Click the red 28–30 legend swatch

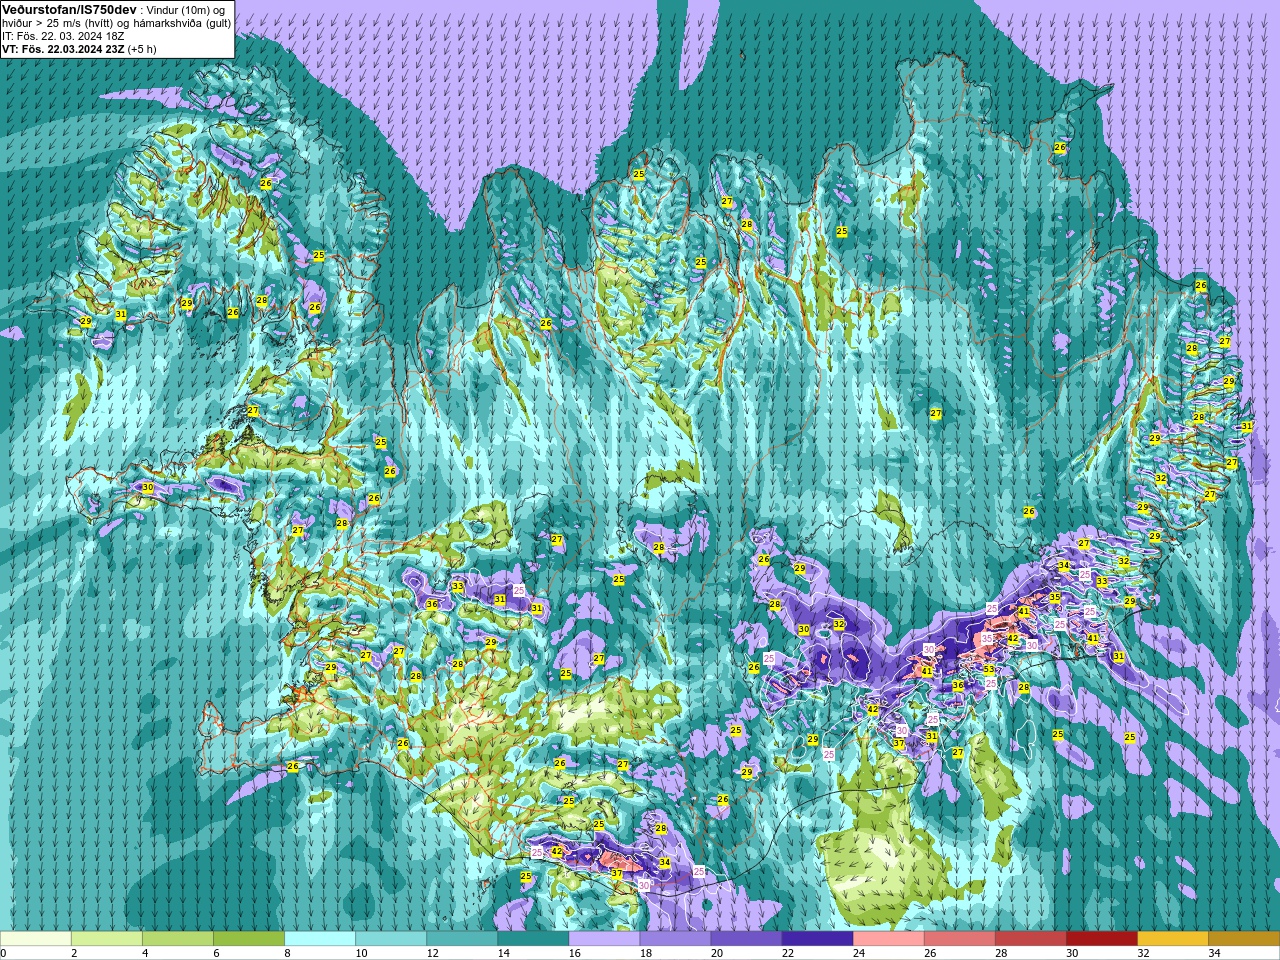coord(1030,939)
